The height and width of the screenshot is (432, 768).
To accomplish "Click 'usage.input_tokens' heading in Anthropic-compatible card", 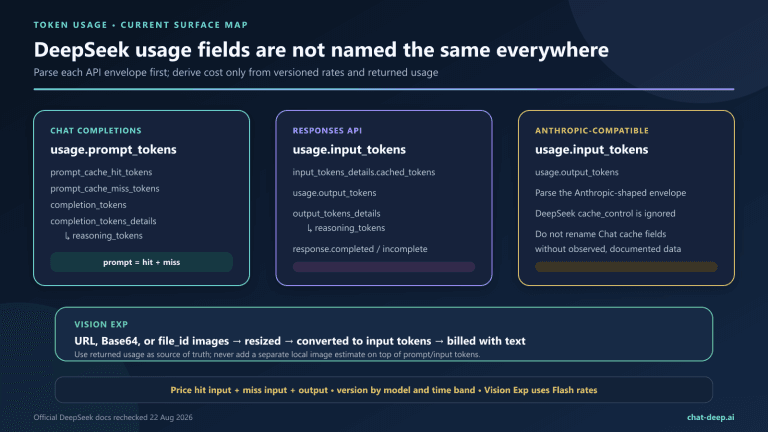I will click(592, 150).
